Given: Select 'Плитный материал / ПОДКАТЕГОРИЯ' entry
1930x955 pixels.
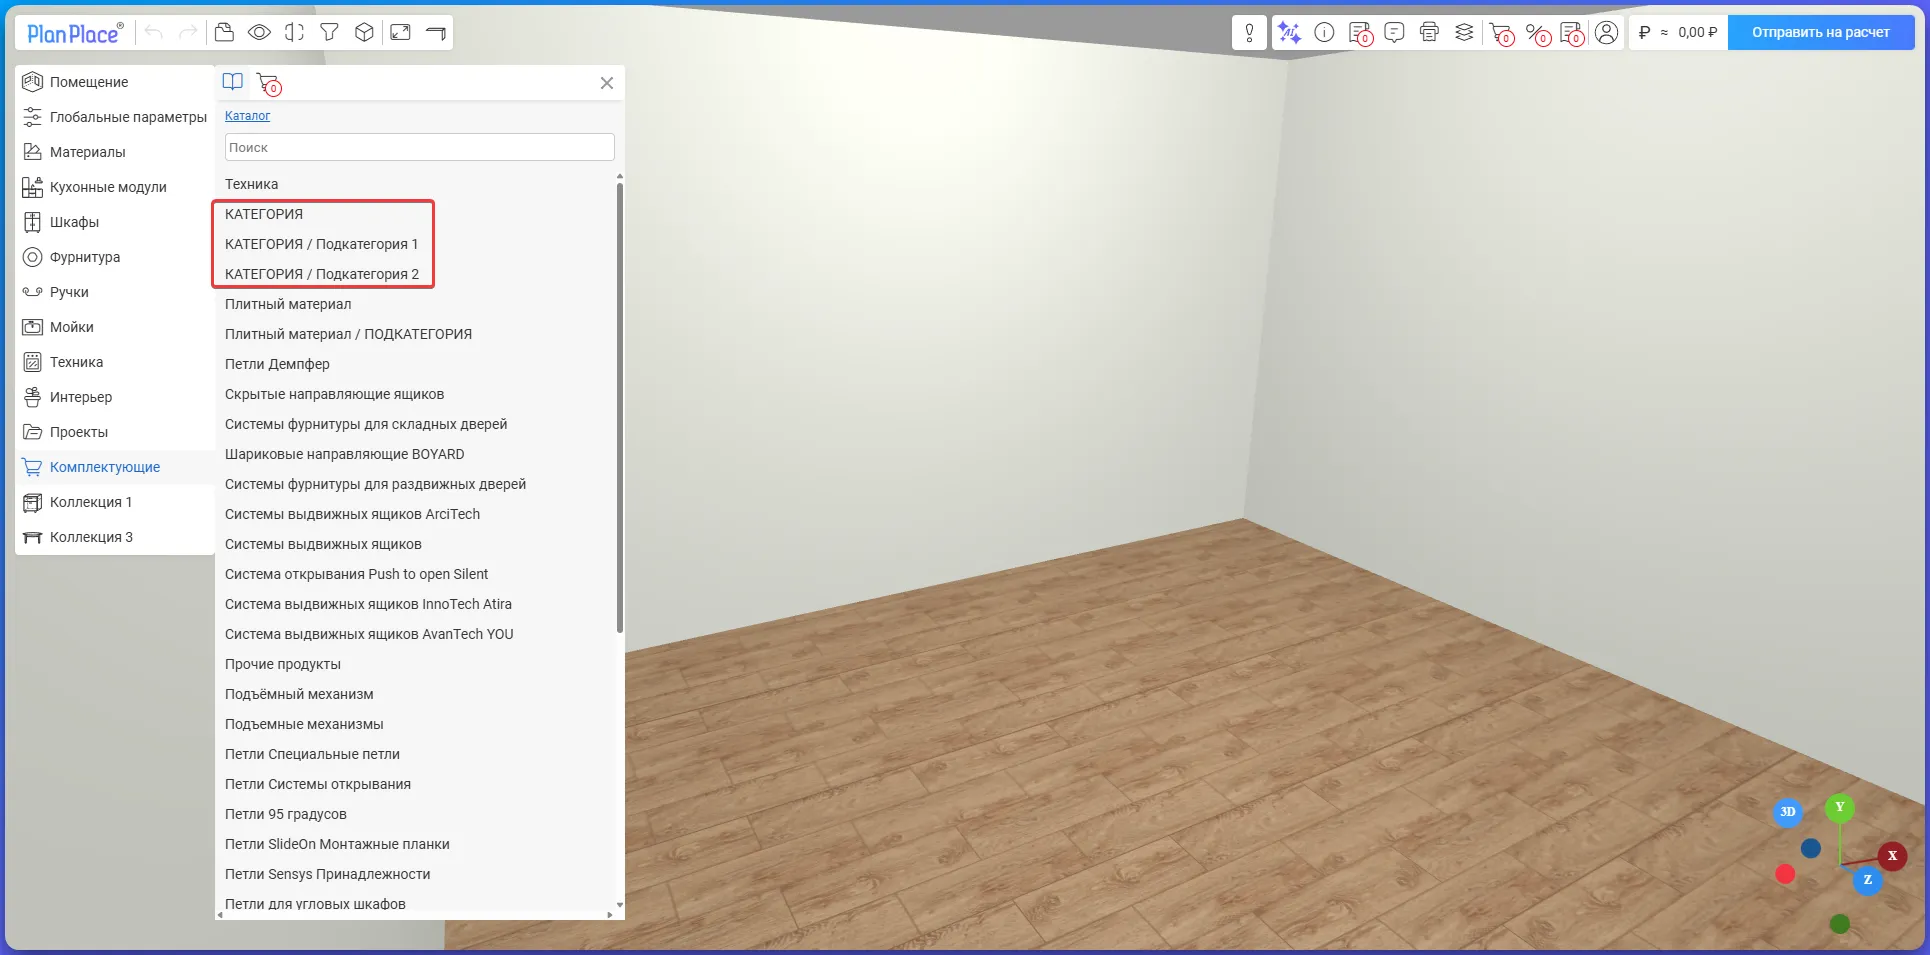Looking at the screenshot, I should tap(348, 334).
